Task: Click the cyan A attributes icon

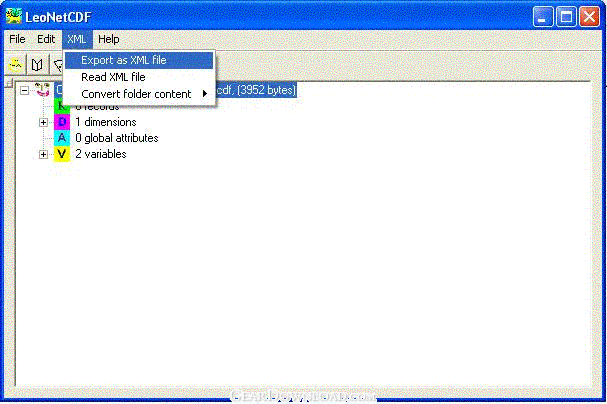Action: click(x=62, y=138)
